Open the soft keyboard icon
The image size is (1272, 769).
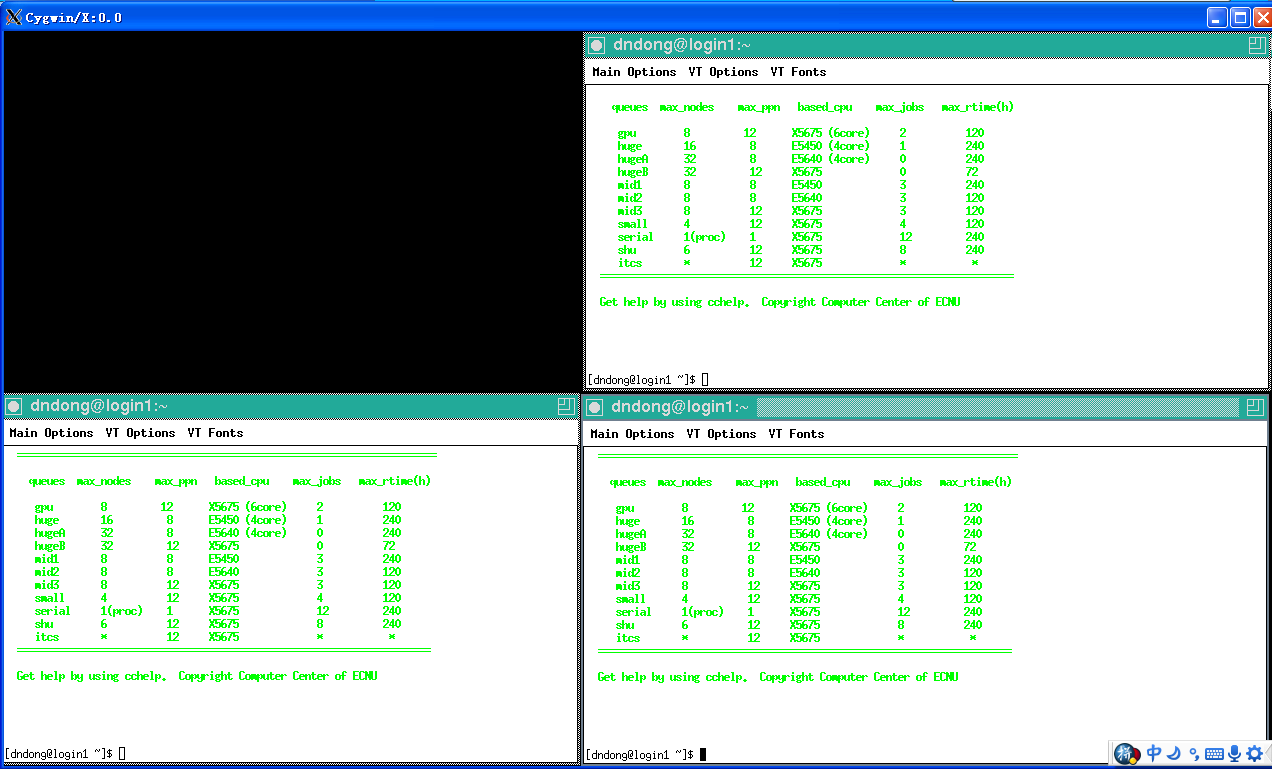tap(1214, 754)
